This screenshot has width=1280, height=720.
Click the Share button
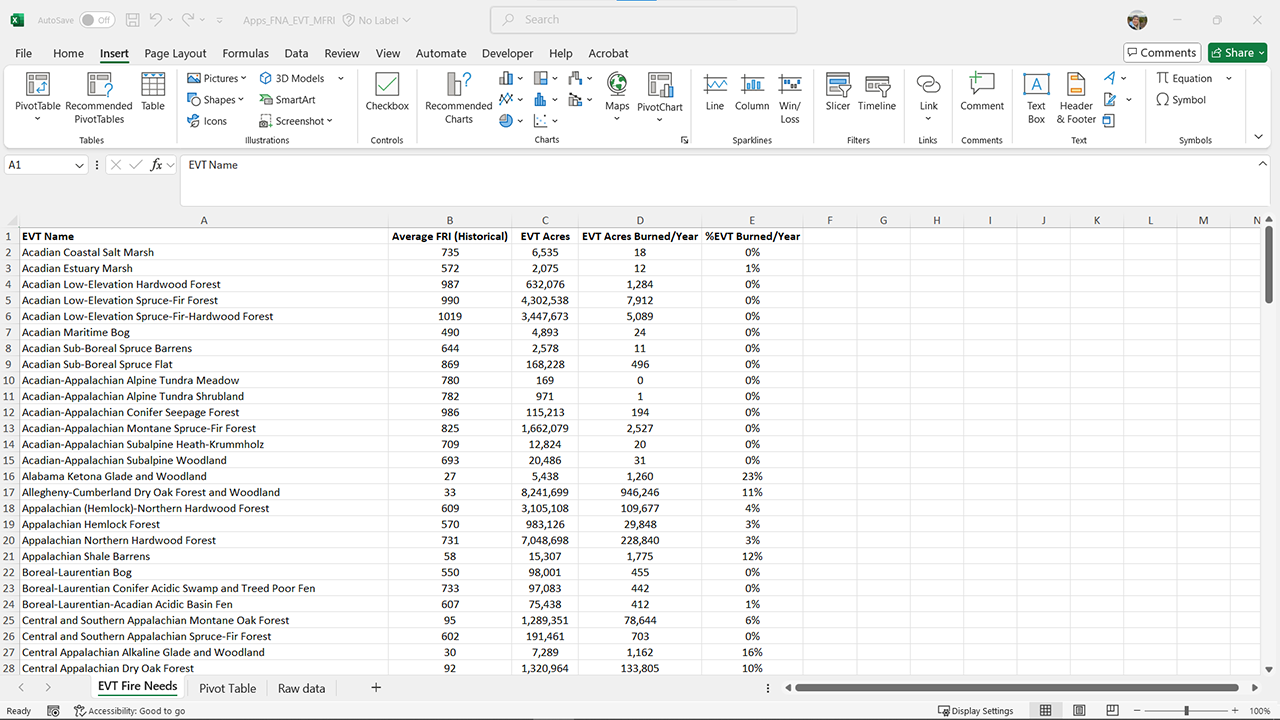pyautogui.click(x=1236, y=52)
